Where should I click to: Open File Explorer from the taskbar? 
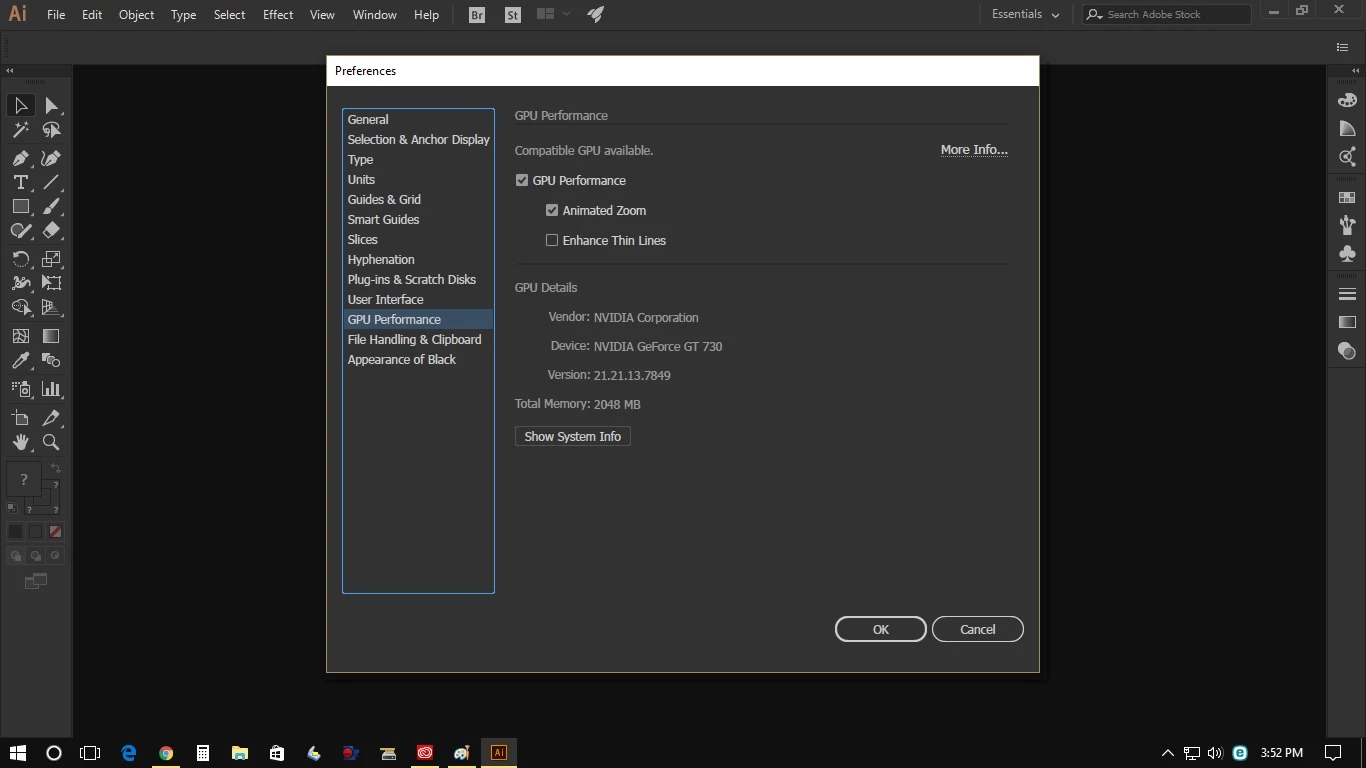pos(240,753)
